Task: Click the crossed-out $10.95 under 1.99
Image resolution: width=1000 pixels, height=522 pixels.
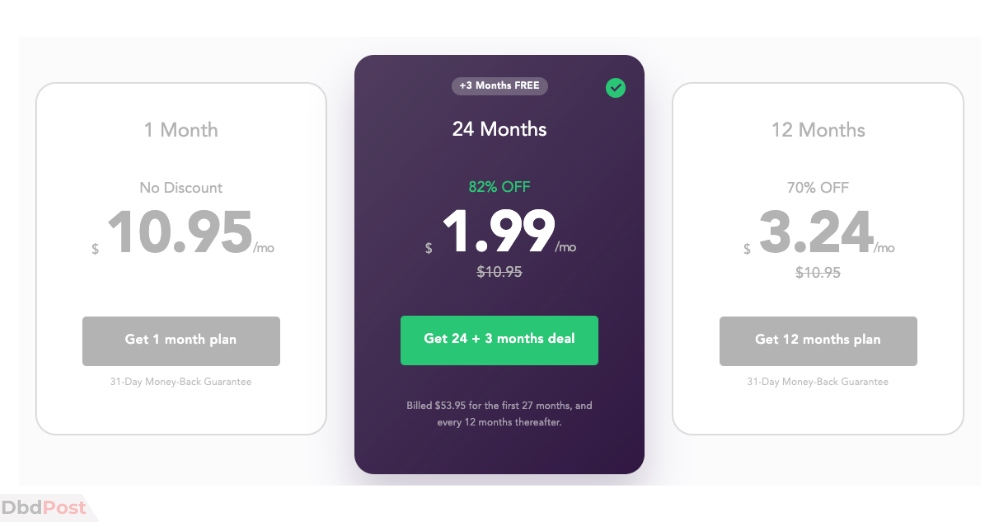Action: pyautogui.click(x=499, y=272)
